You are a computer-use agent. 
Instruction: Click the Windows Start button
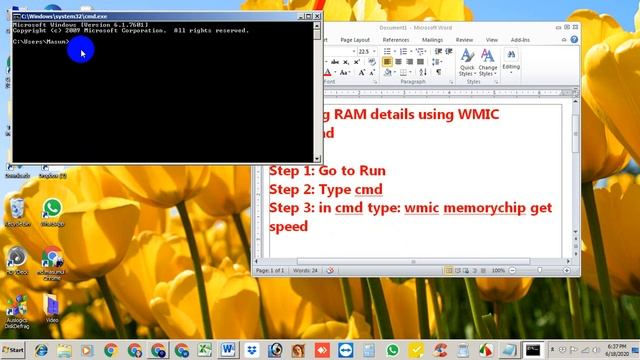click(13, 350)
